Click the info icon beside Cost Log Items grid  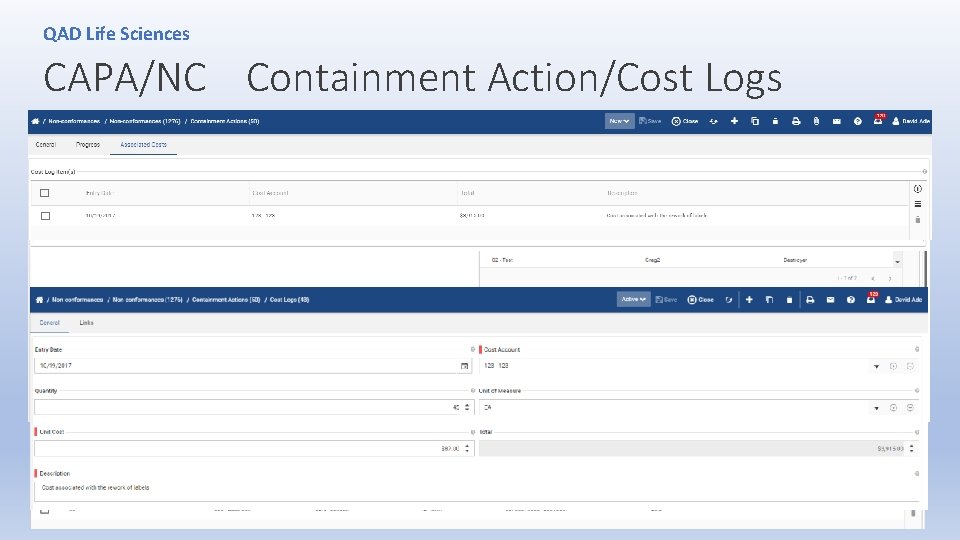pyautogui.click(x=918, y=189)
